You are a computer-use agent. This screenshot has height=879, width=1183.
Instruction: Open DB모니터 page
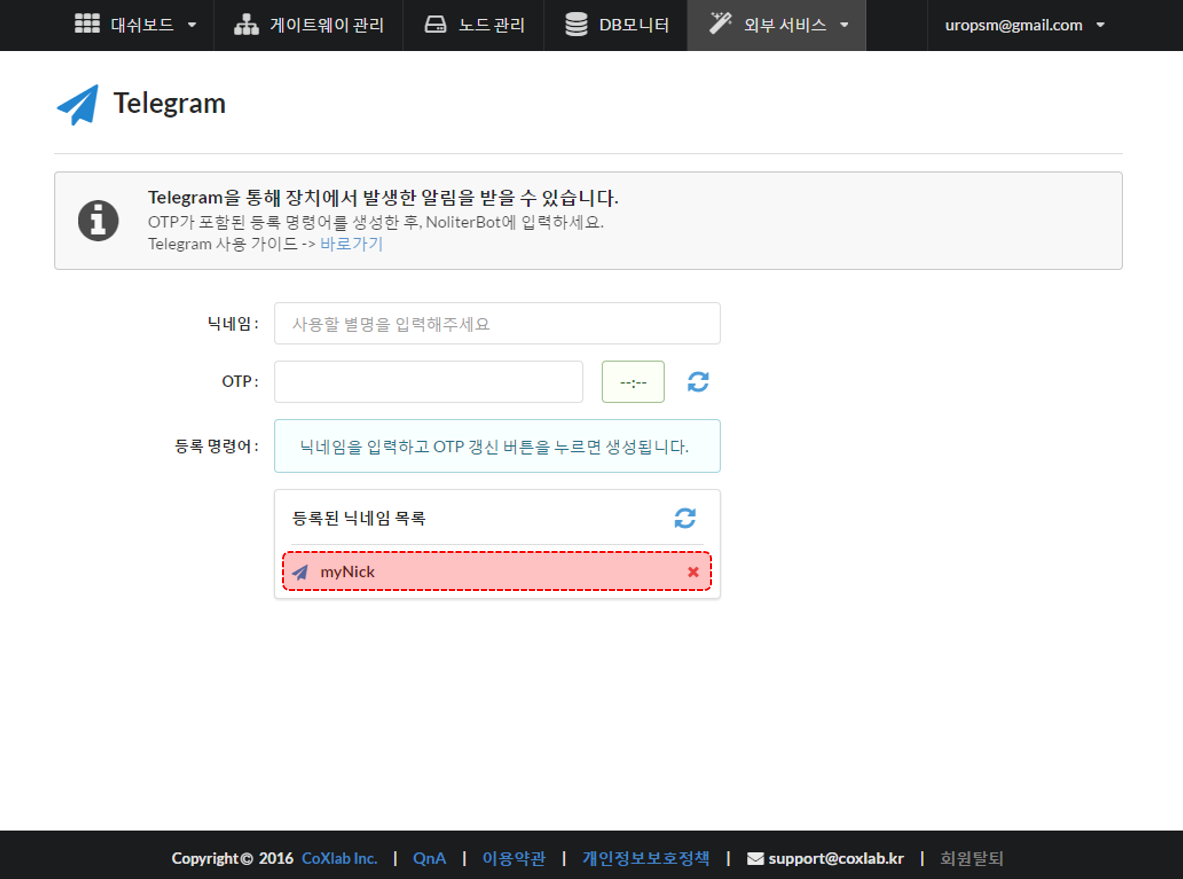point(616,25)
